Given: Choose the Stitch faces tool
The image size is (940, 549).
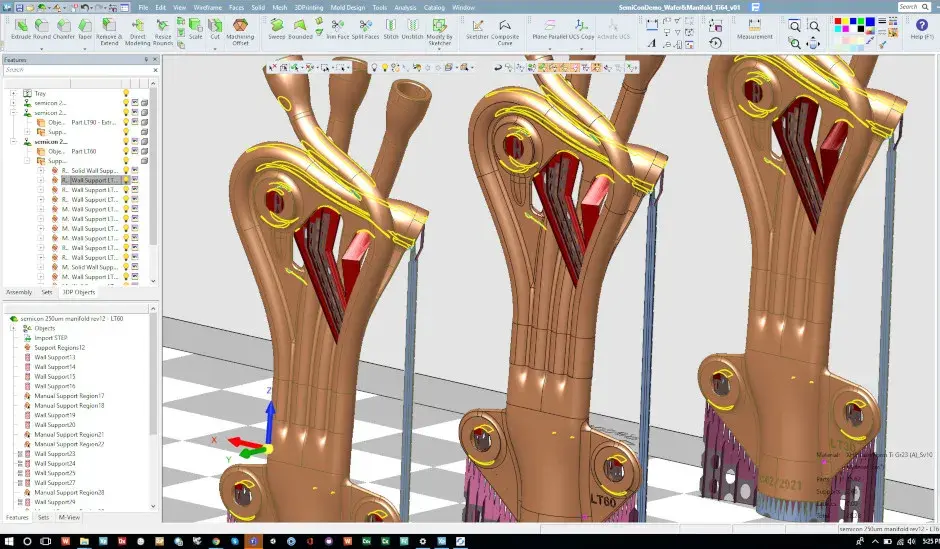Looking at the screenshot, I should 391,28.
